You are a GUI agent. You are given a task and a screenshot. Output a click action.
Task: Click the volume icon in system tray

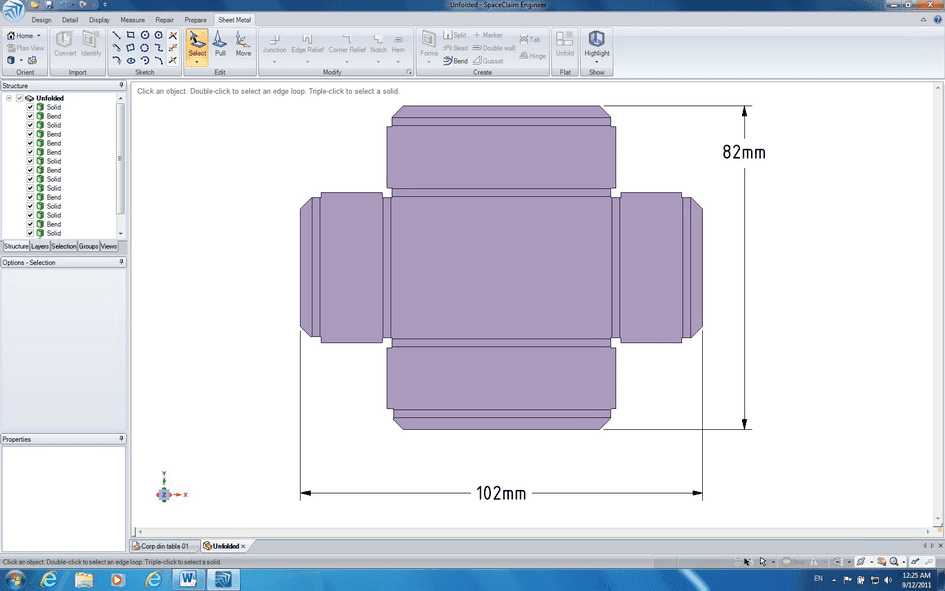tap(888, 580)
